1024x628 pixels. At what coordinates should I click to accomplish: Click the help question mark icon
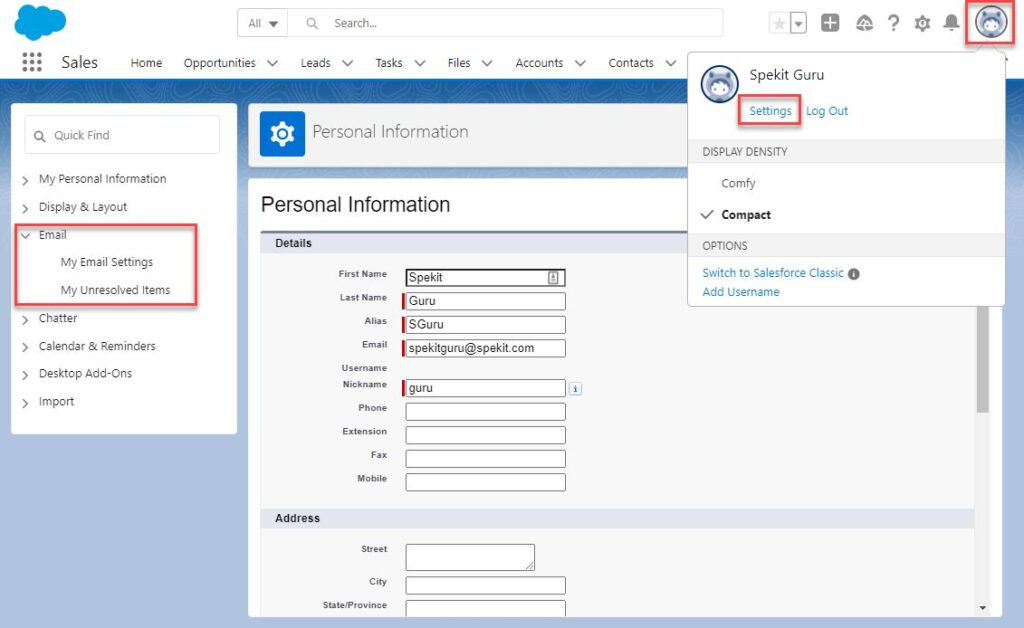pos(893,24)
